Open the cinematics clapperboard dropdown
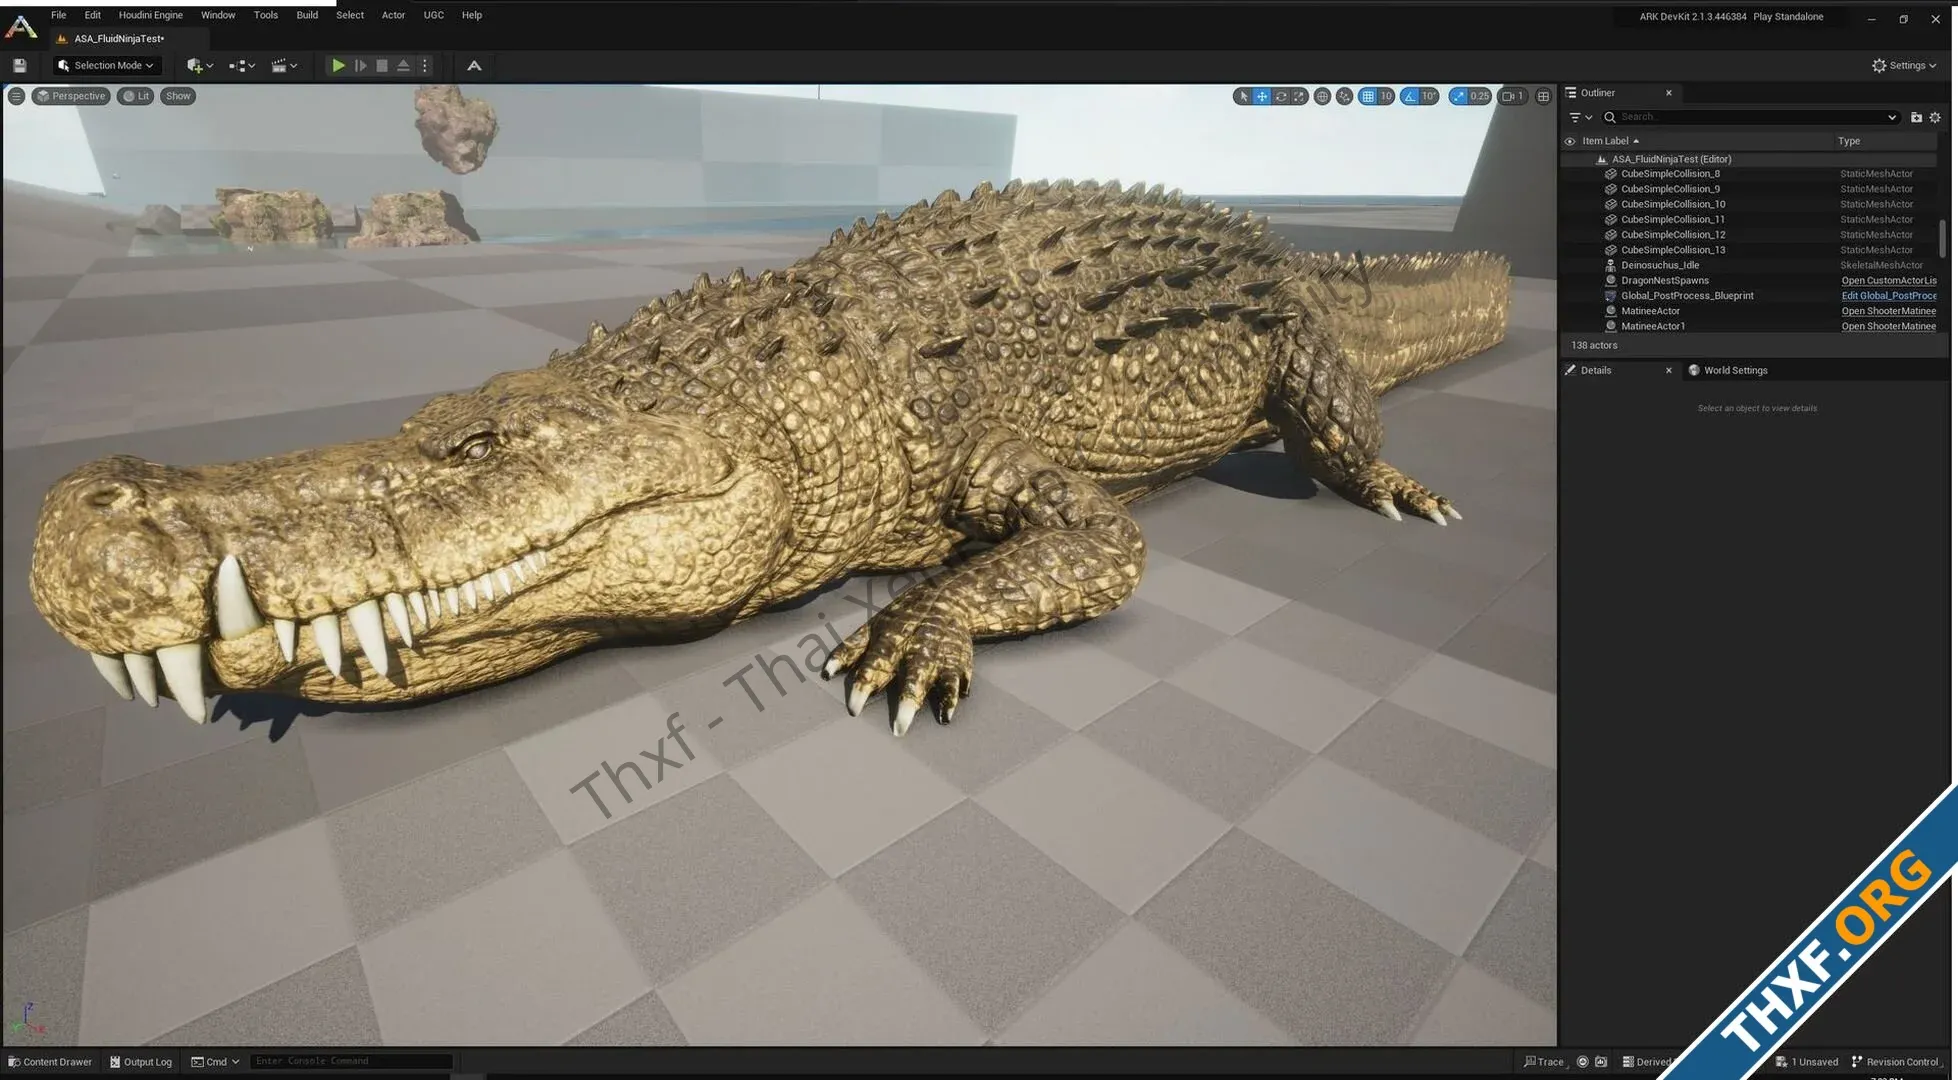Image resolution: width=1958 pixels, height=1080 pixels. (284, 65)
